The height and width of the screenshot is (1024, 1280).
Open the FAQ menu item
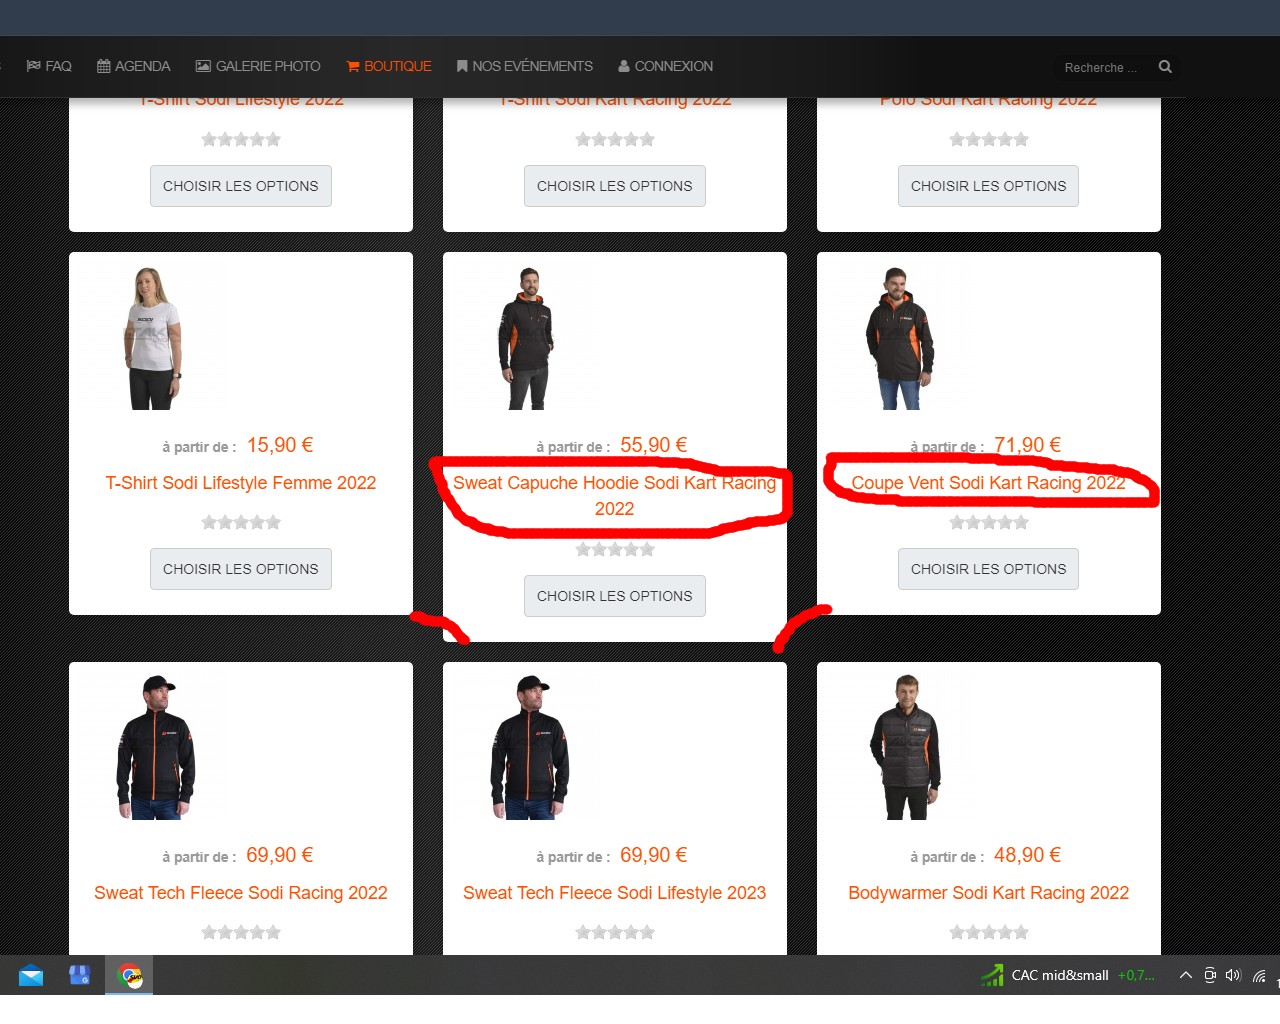tap(49, 66)
